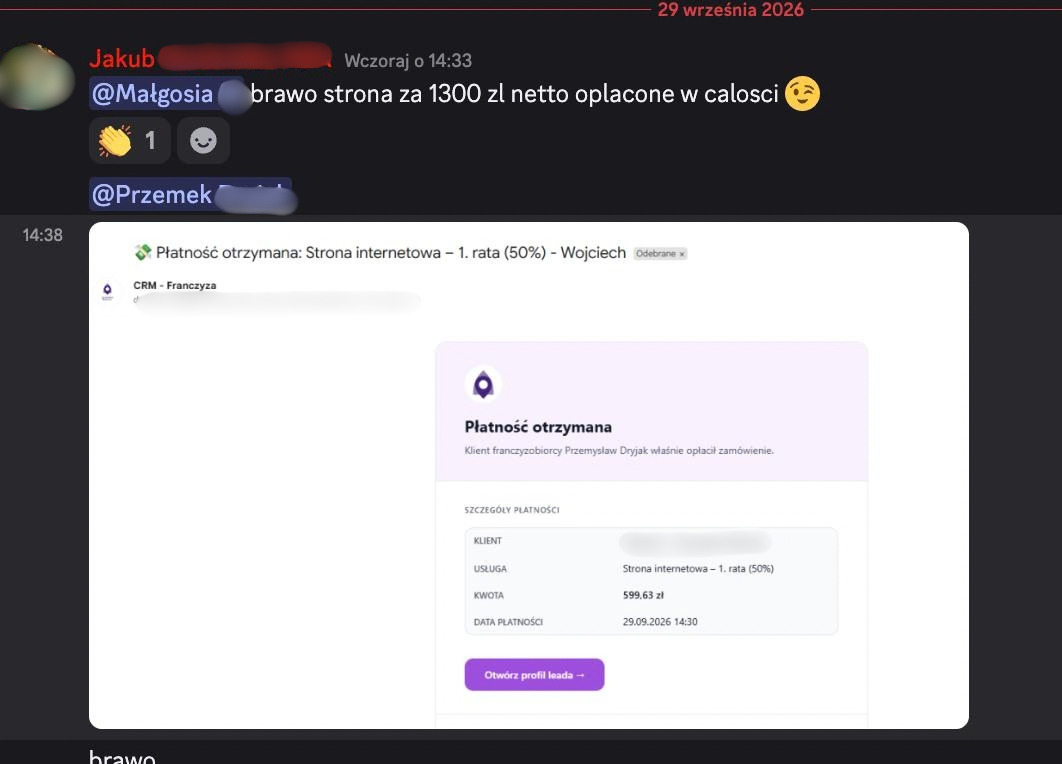
Task: Remove the 'Odebrane' label tag
Action: click(682, 254)
